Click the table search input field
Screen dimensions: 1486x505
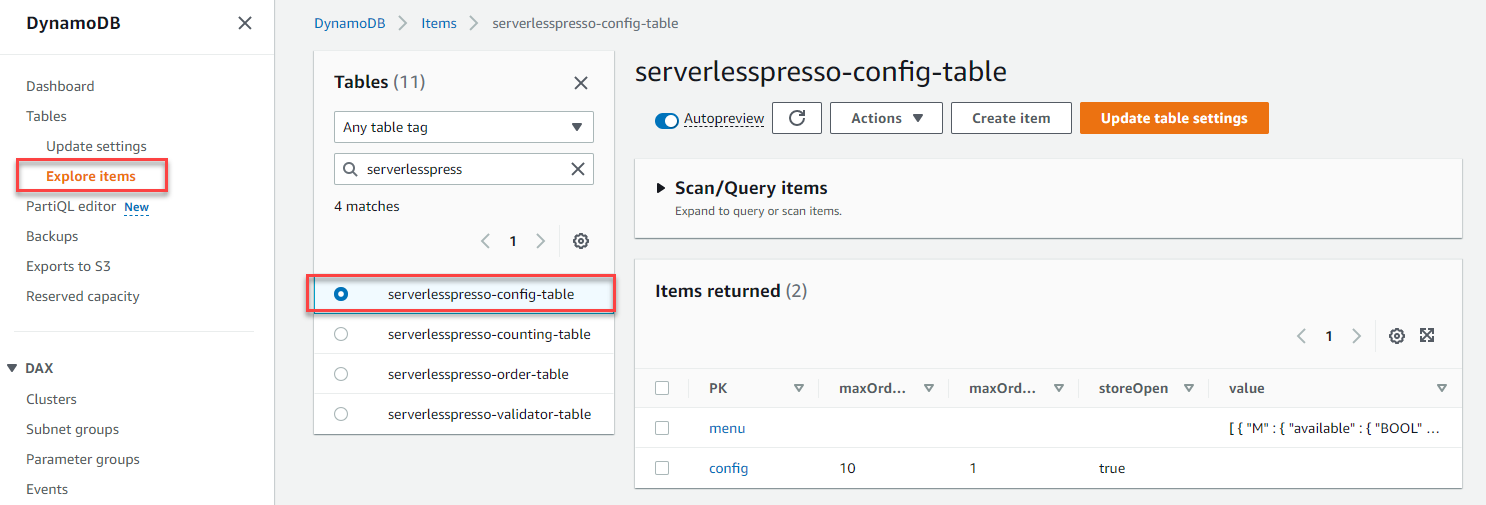pos(464,169)
